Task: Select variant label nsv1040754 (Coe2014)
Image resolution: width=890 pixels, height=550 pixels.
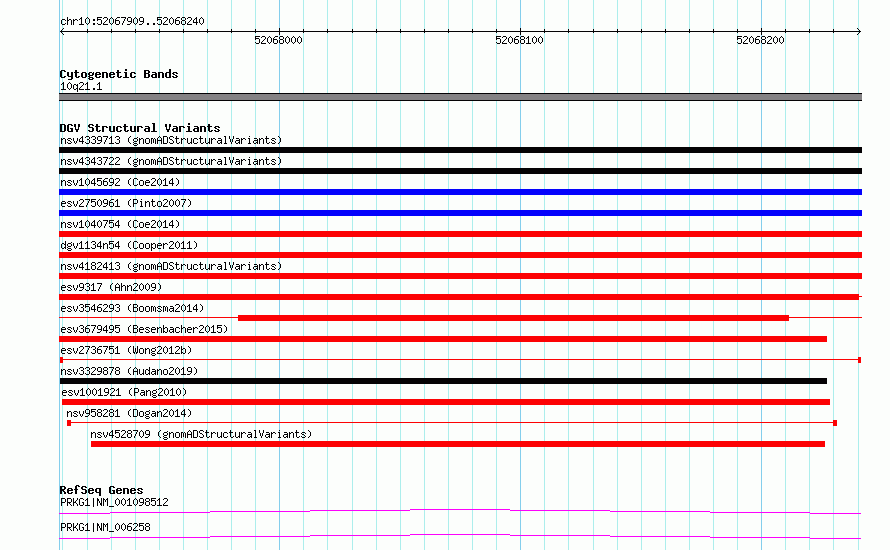Action: 120,224
